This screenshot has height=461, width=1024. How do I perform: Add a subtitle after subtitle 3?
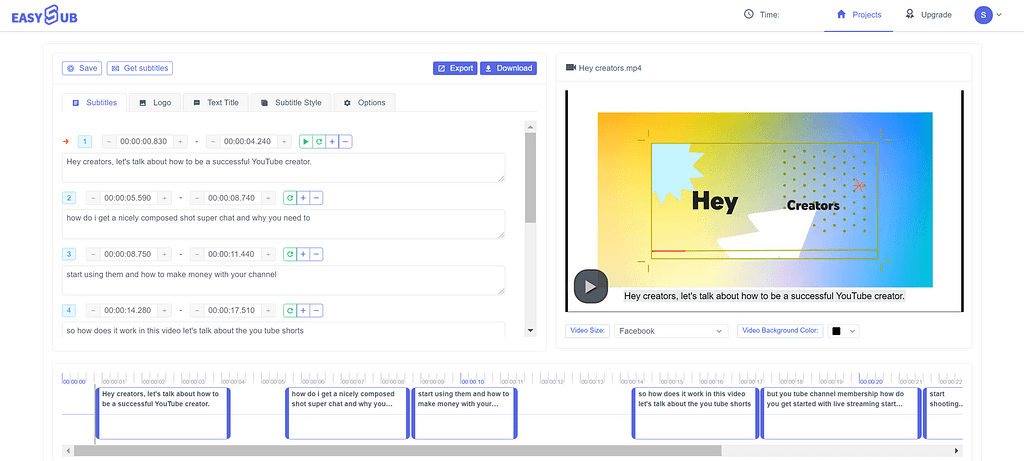click(x=302, y=254)
